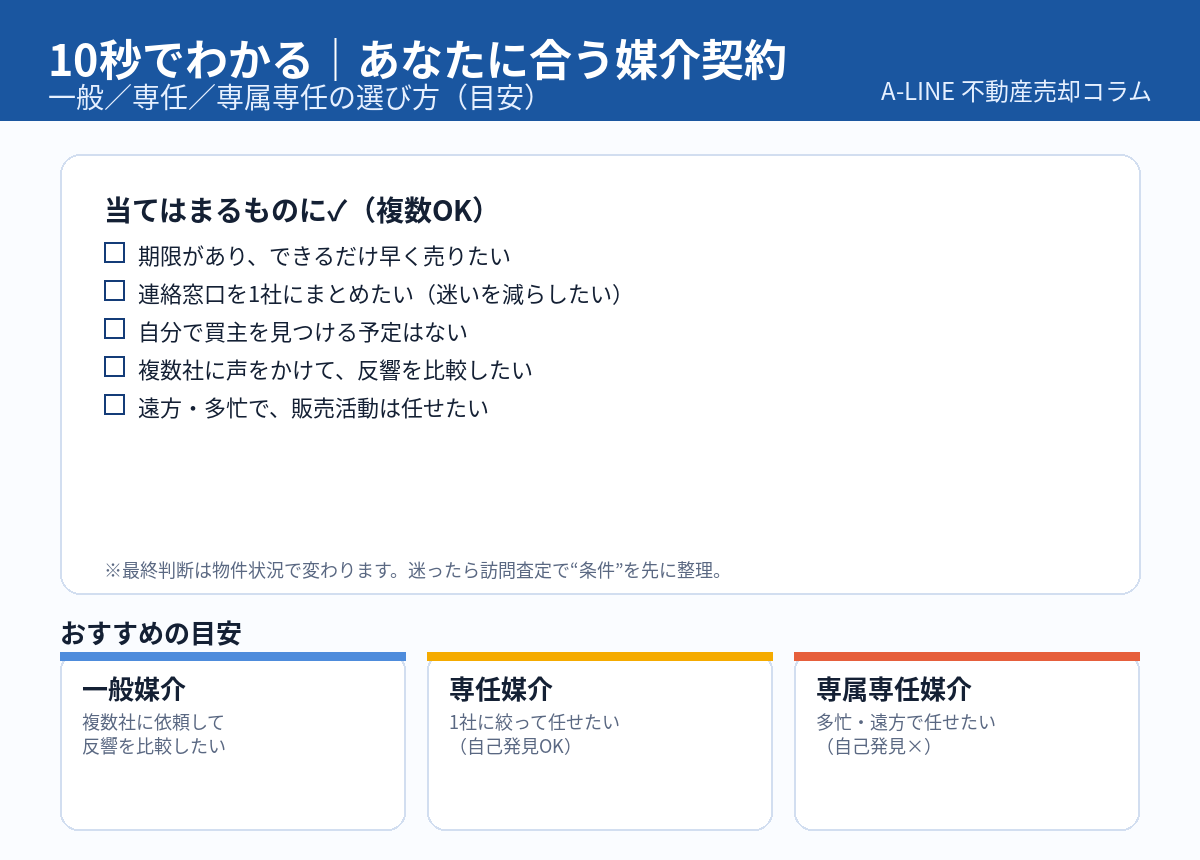Image resolution: width=1200 pixels, height=860 pixels.
Task: Click the 多忙・遠方で任せたい description text
Action: pyautogui.click(x=906, y=722)
